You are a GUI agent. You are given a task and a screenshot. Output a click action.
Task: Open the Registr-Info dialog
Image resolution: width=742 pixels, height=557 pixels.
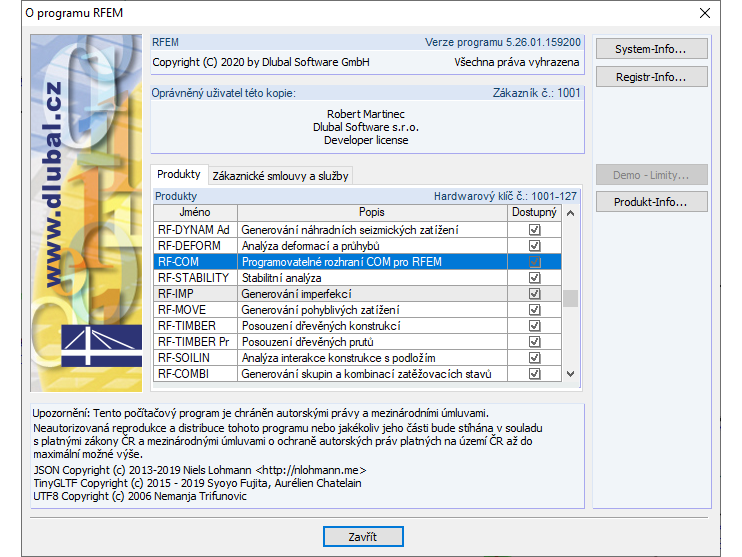651,77
